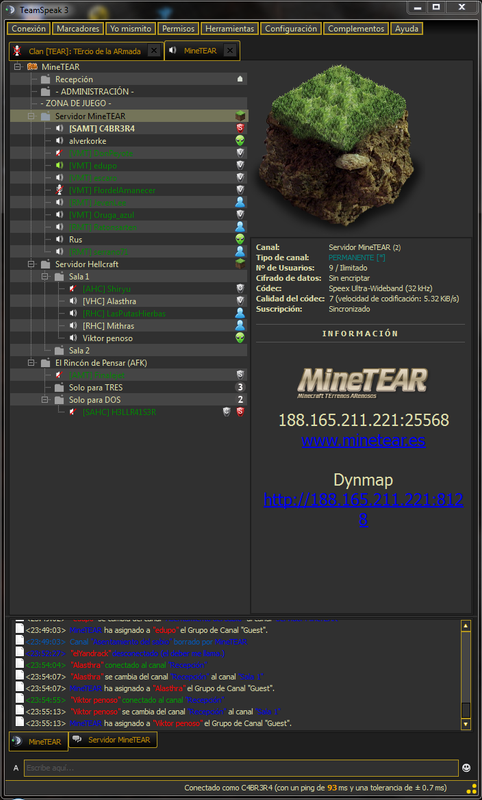482x800 pixels.
Task: Switch to Servidor MineTEAR channel chat tab
Action: tap(113, 740)
